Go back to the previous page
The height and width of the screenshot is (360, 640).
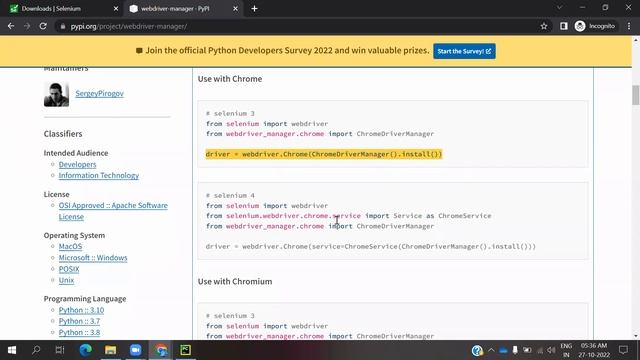(x=11, y=26)
